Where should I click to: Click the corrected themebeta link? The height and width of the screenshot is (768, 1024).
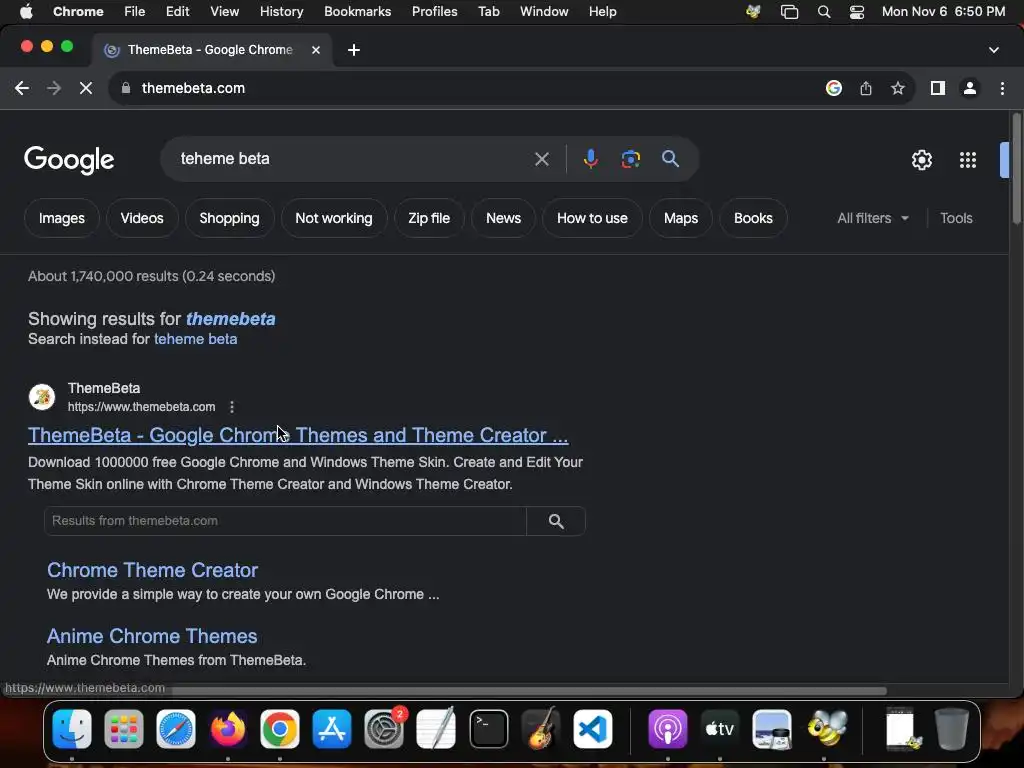pos(231,319)
